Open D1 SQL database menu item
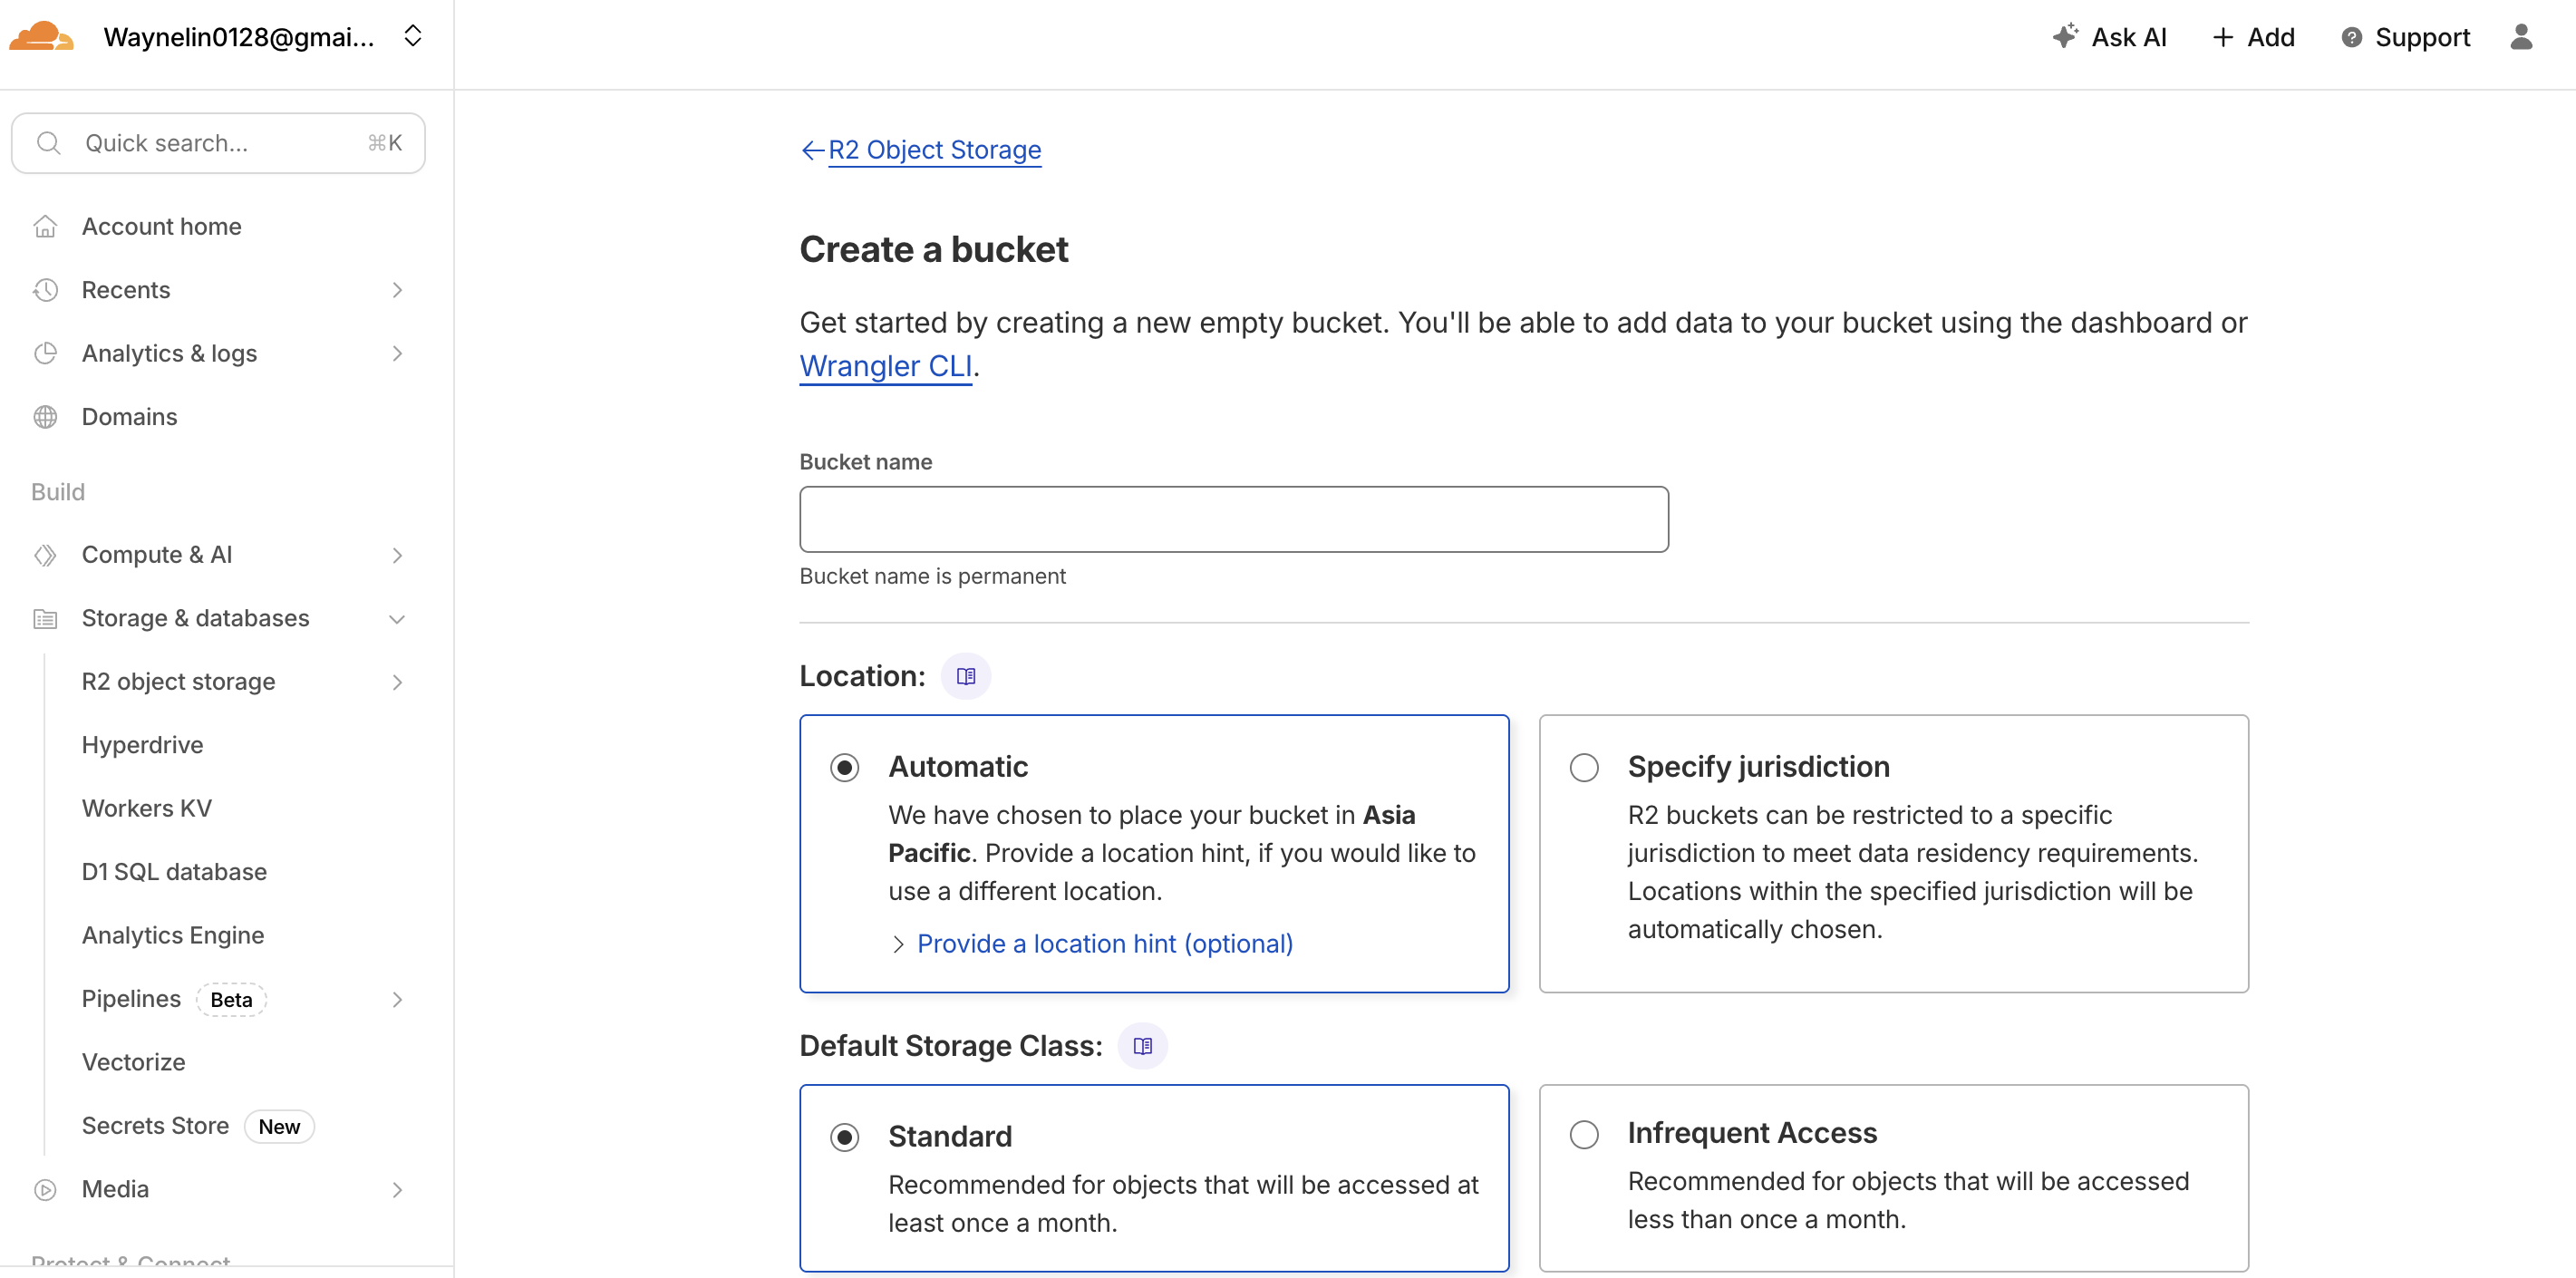The width and height of the screenshot is (2576, 1278). (174, 872)
